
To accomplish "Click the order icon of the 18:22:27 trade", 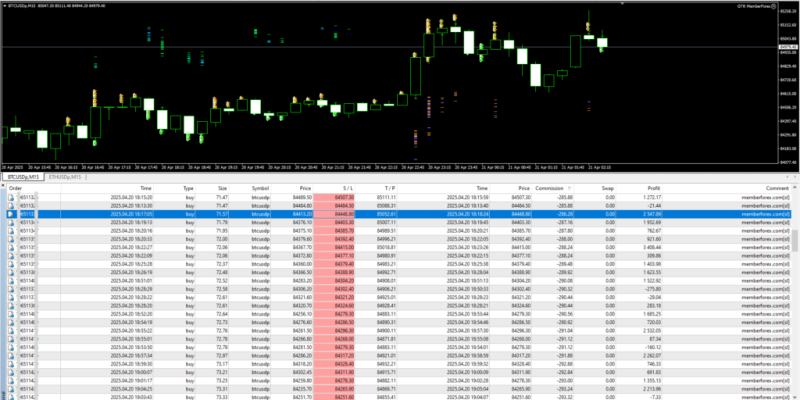I will point(12,247).
